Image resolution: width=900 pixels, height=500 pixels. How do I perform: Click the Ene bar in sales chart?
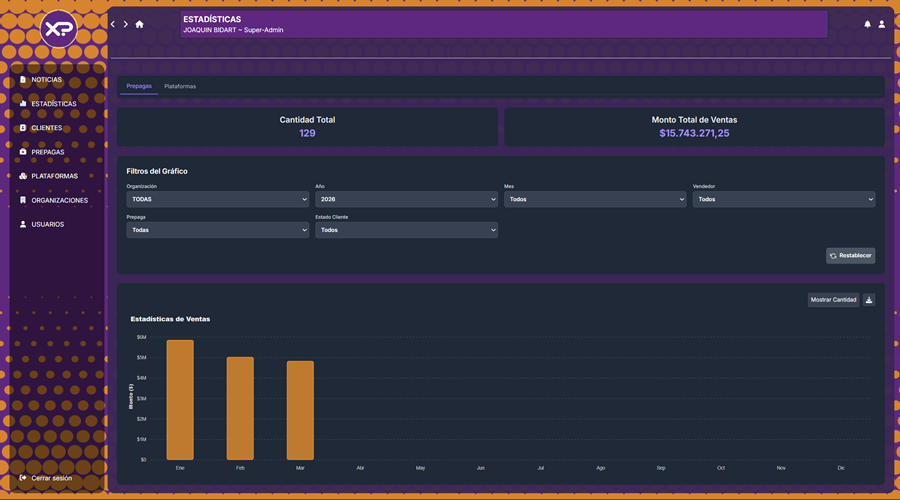click(x=180, y=400)
